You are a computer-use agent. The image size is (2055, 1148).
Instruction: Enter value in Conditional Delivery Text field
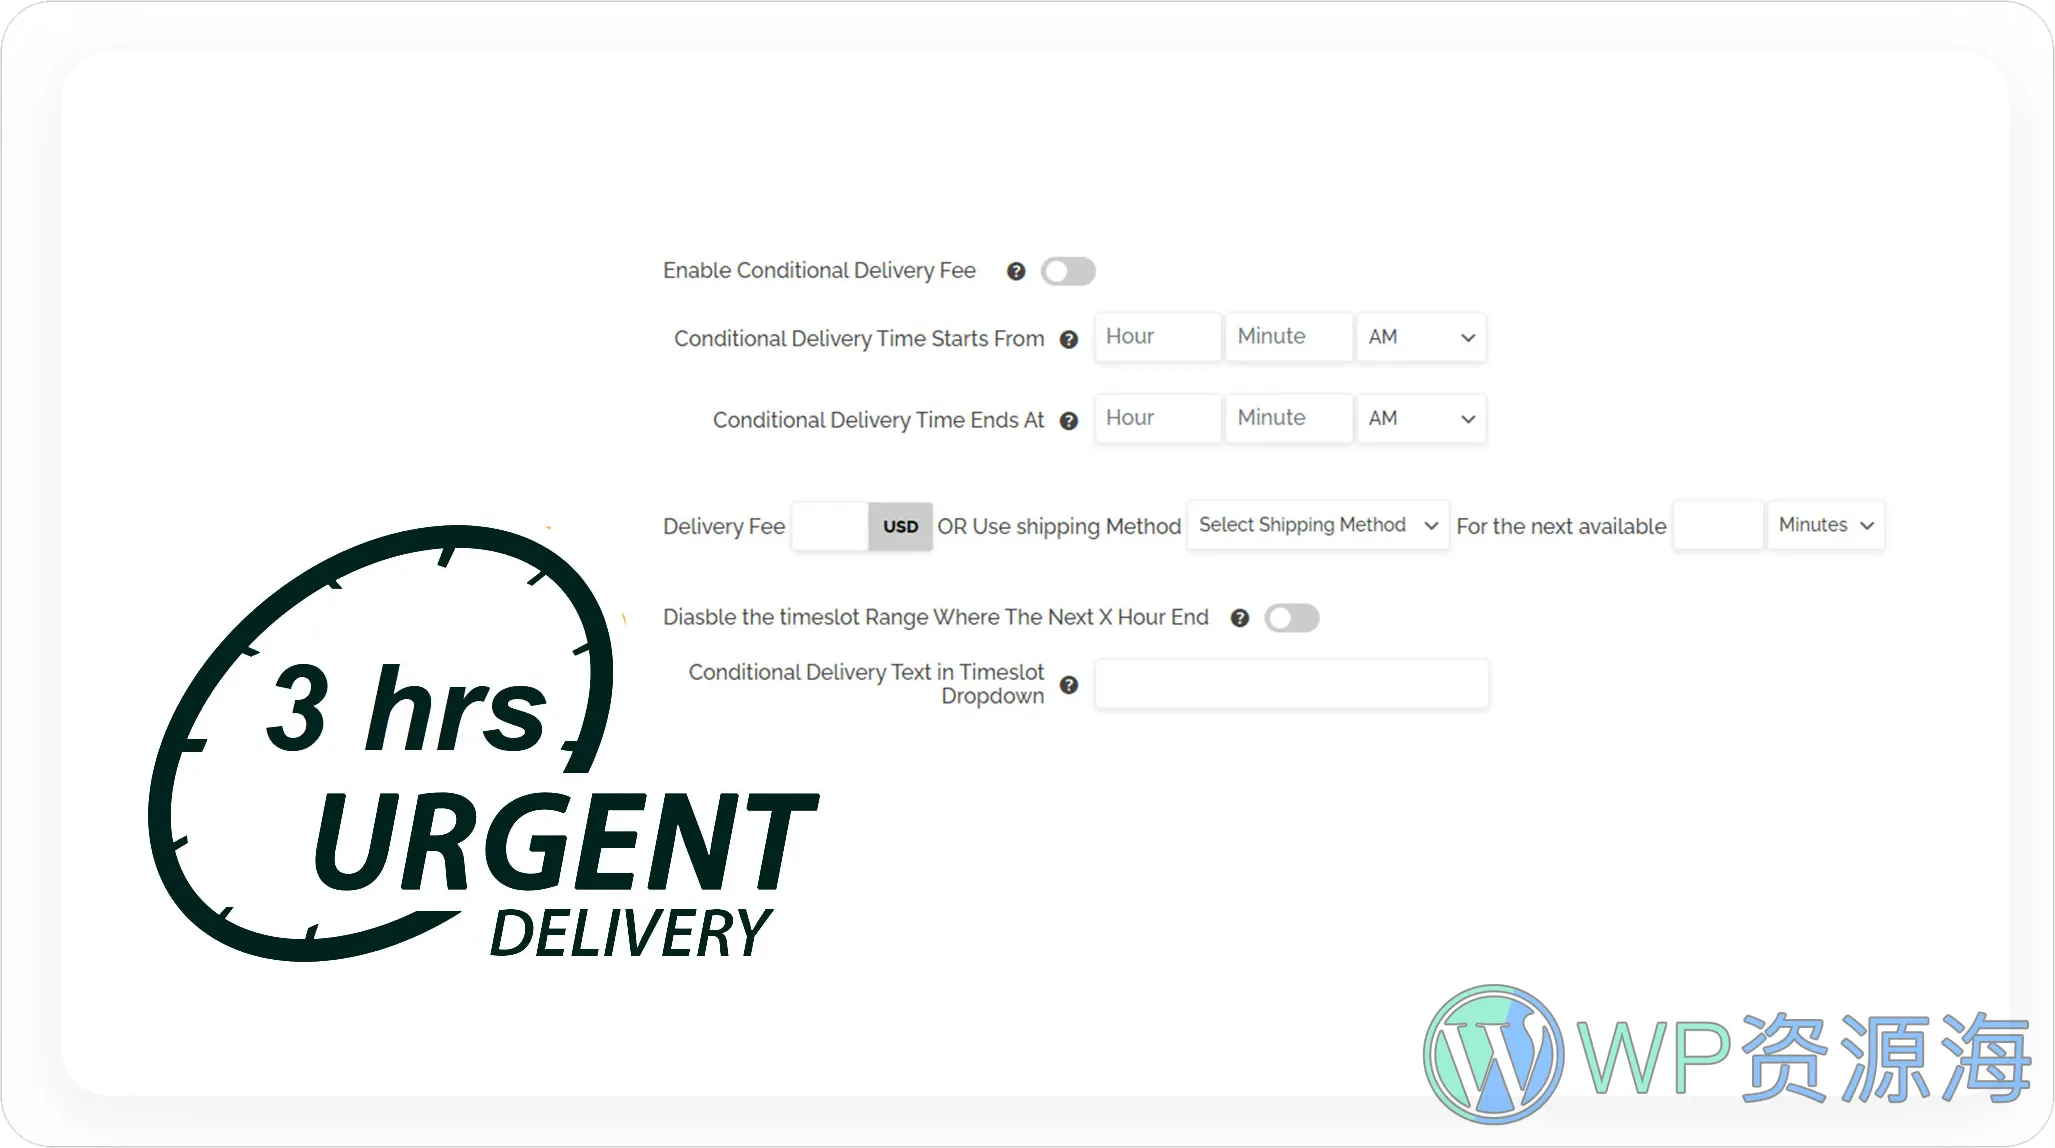[1291, 683]
